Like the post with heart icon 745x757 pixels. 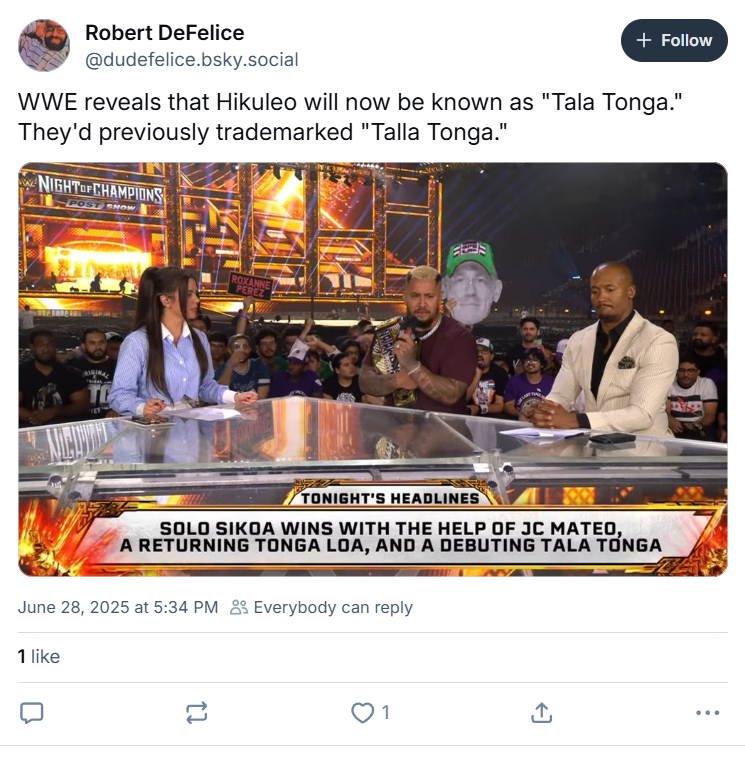coord(363,713)
